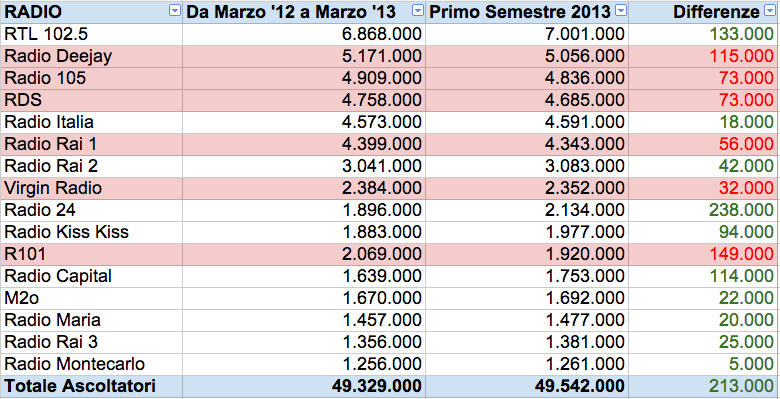Select the Virgin Radio cell
This screenshot has height=399, width=780.
click(92, 188)
